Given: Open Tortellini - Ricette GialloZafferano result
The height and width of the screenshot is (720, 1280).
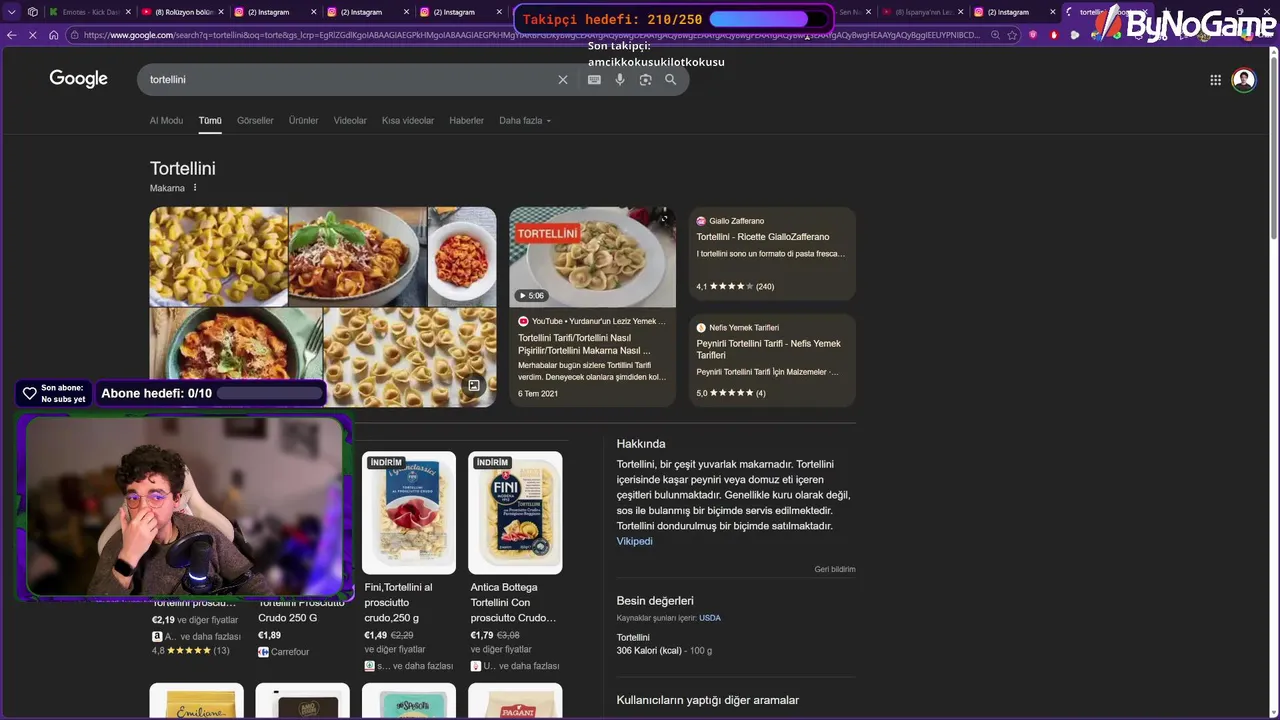Looking at the screenshot, I should (x=763, y=237).
